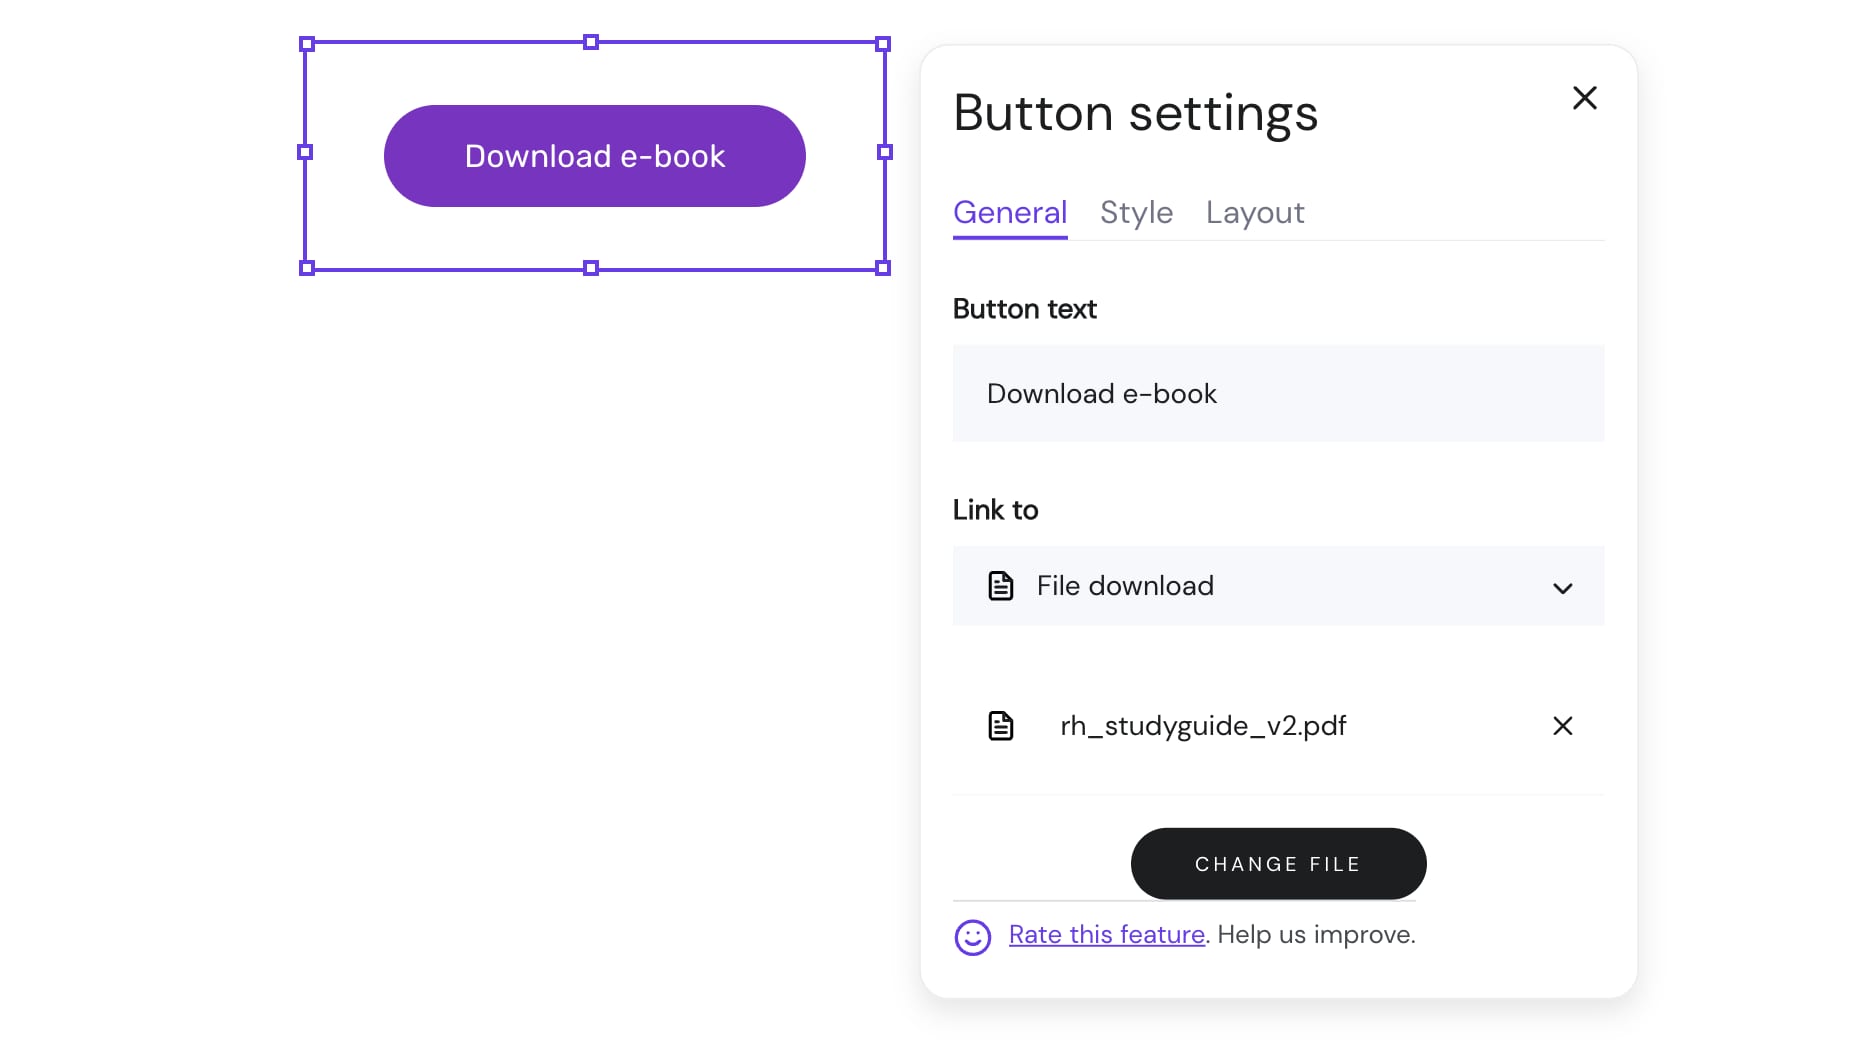Open the Link to File download dropdown
This screenshot has height=1040, width=1872.
coord(1277,586)
